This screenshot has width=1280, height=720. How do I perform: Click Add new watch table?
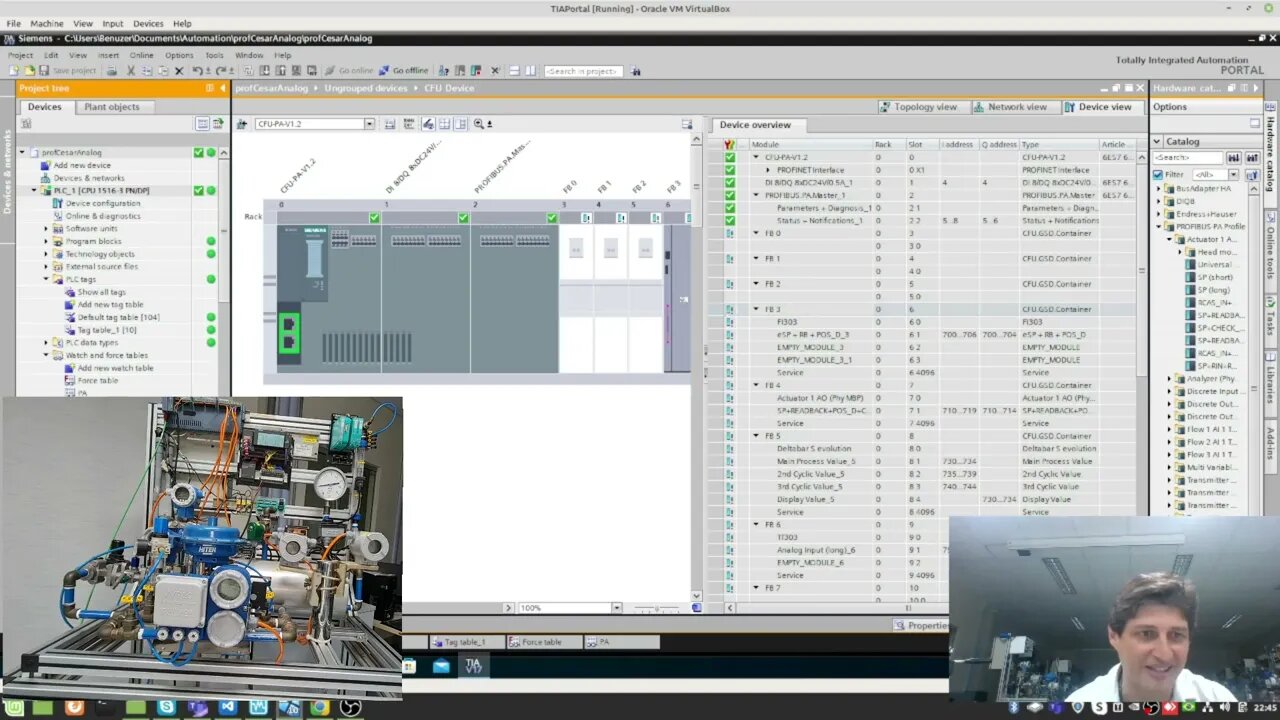click(115, 368)
